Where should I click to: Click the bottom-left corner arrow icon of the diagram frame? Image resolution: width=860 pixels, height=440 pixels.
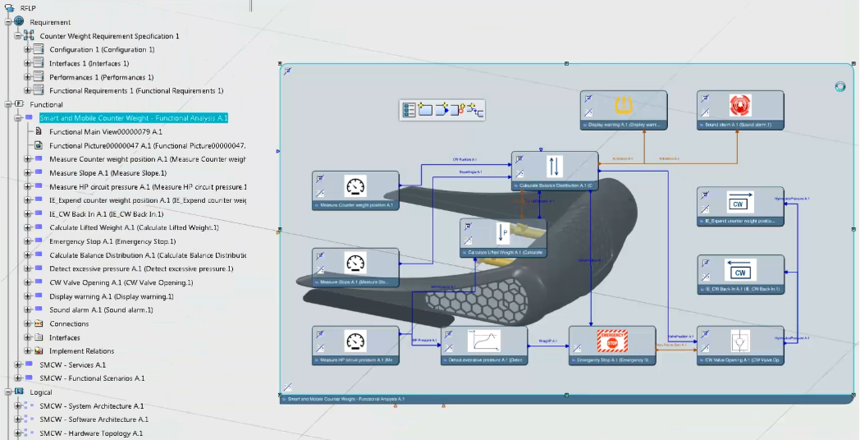[x=287, y=388]
